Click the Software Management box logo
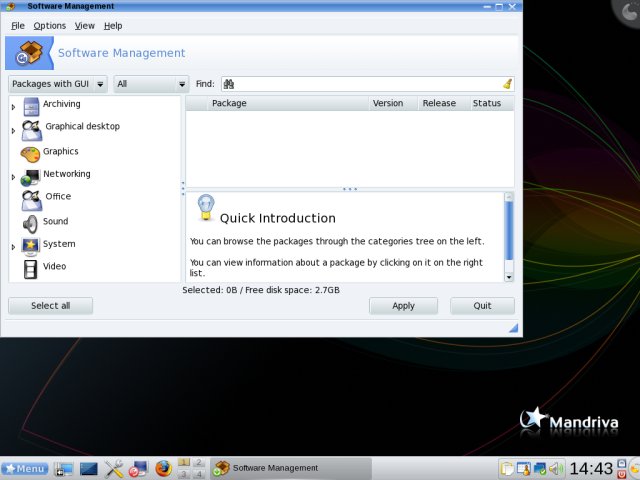This screenshot has height=480, width=640. (29, 53)
